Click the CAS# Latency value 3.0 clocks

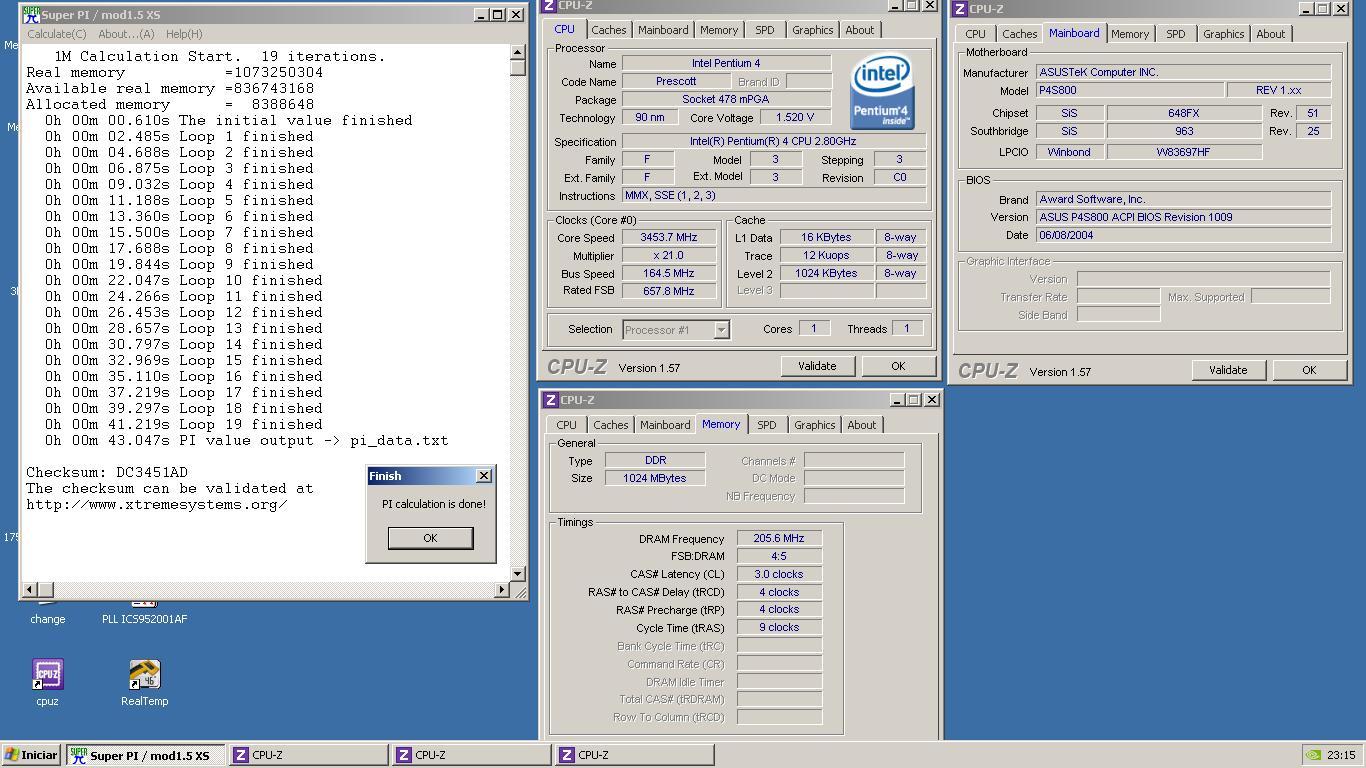click(x=779, y=575)
